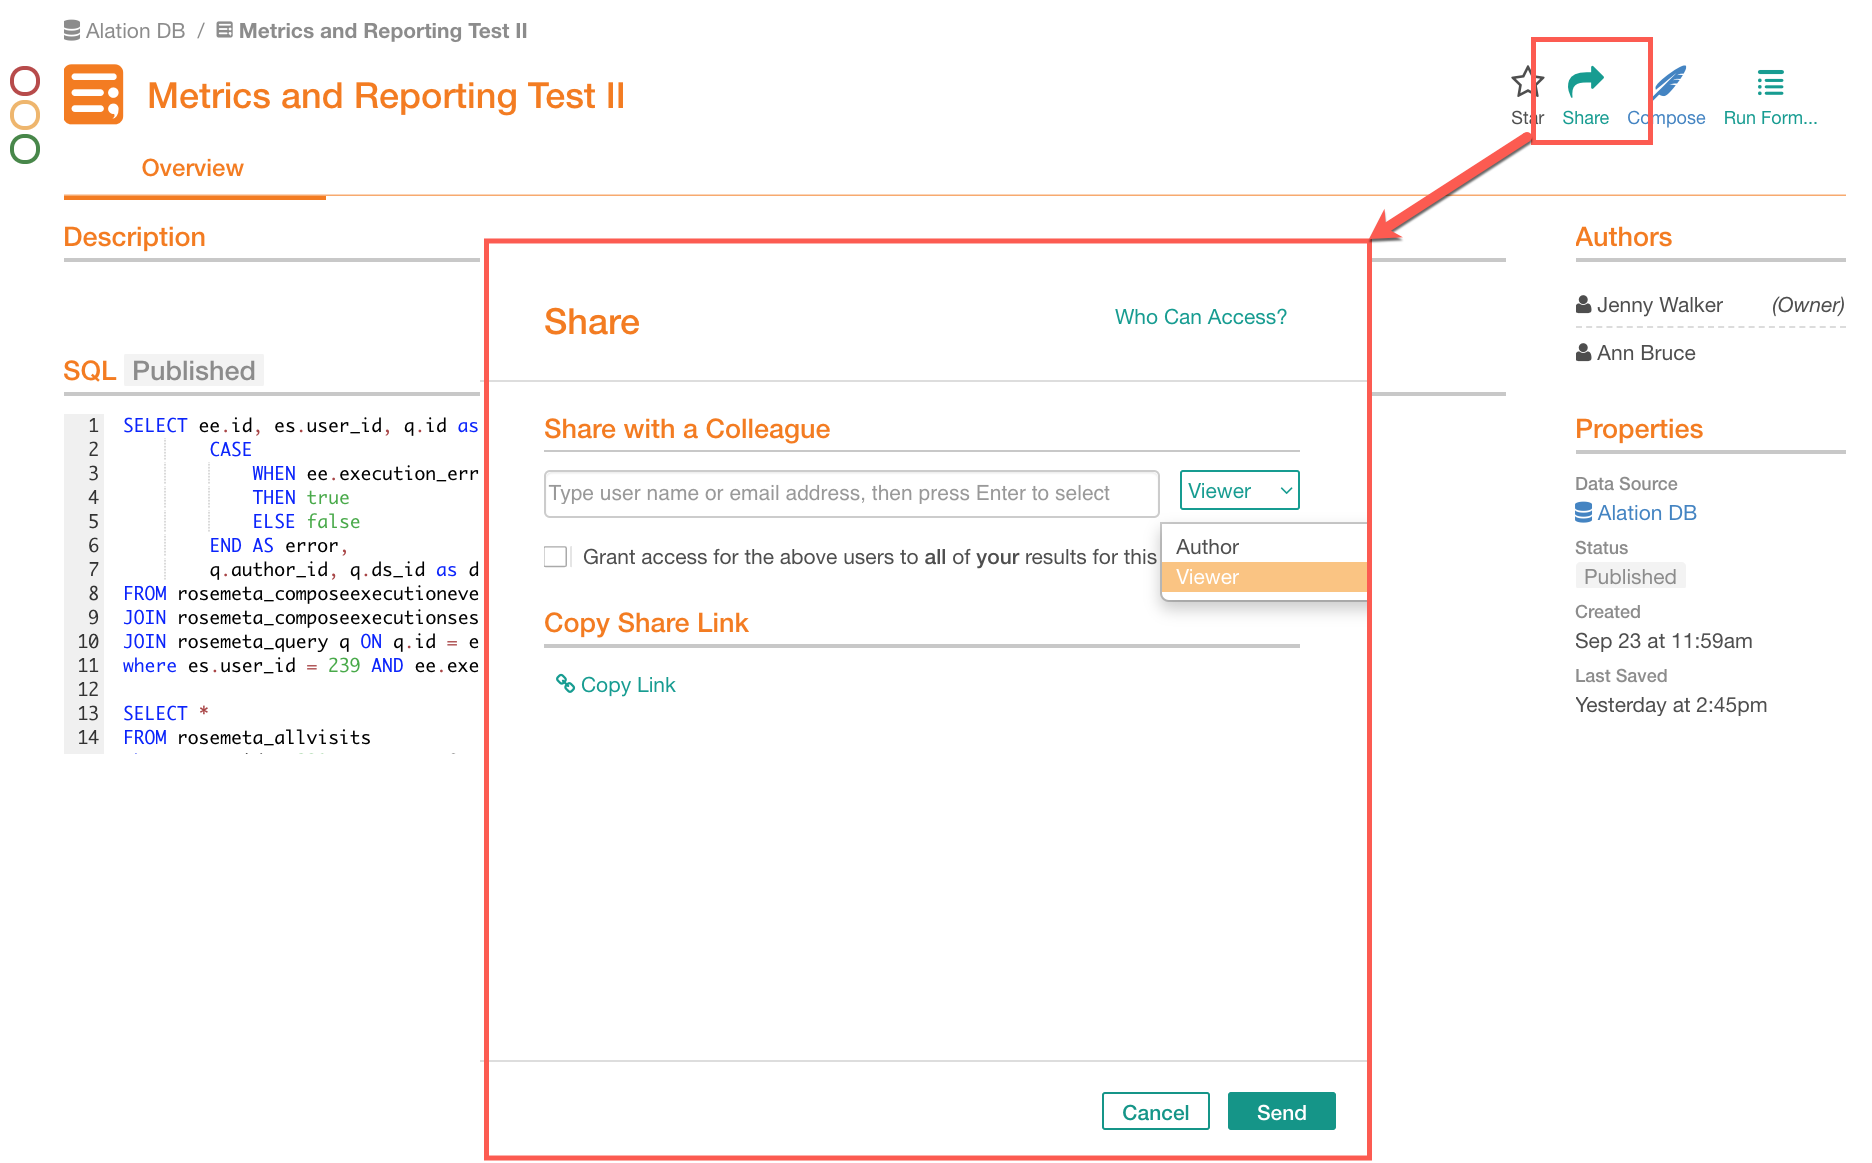Open Compose with the feather icon
This screenshot has width=1872, height=1163.
coord(1669,82)
